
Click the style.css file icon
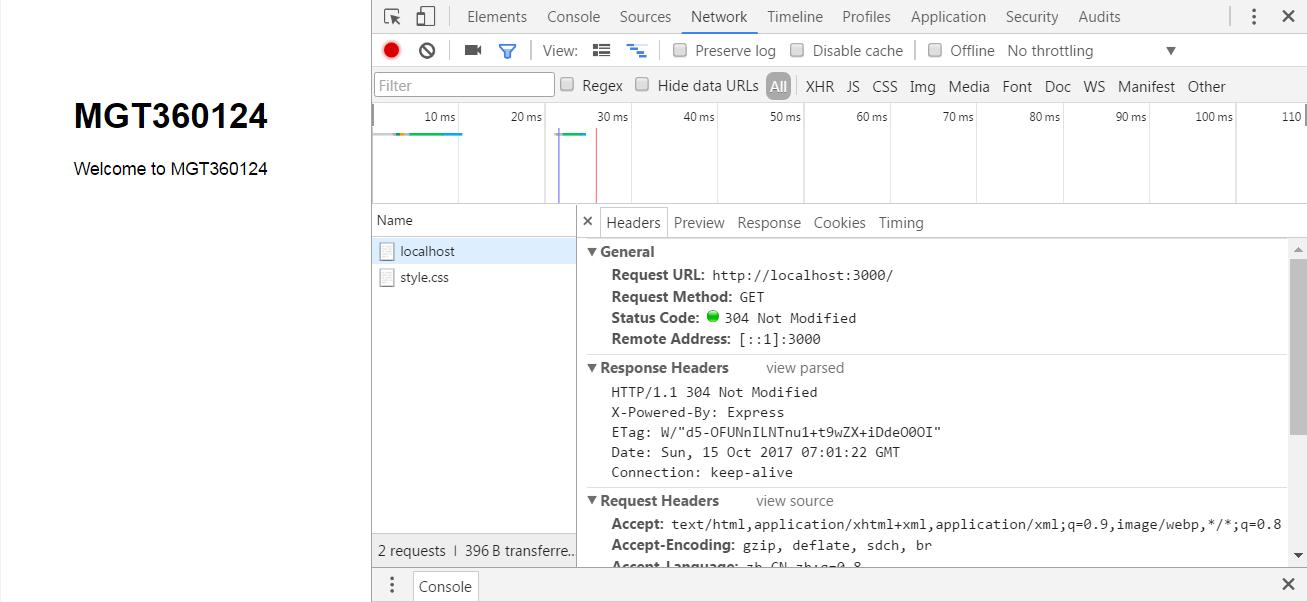coord(387,278)
